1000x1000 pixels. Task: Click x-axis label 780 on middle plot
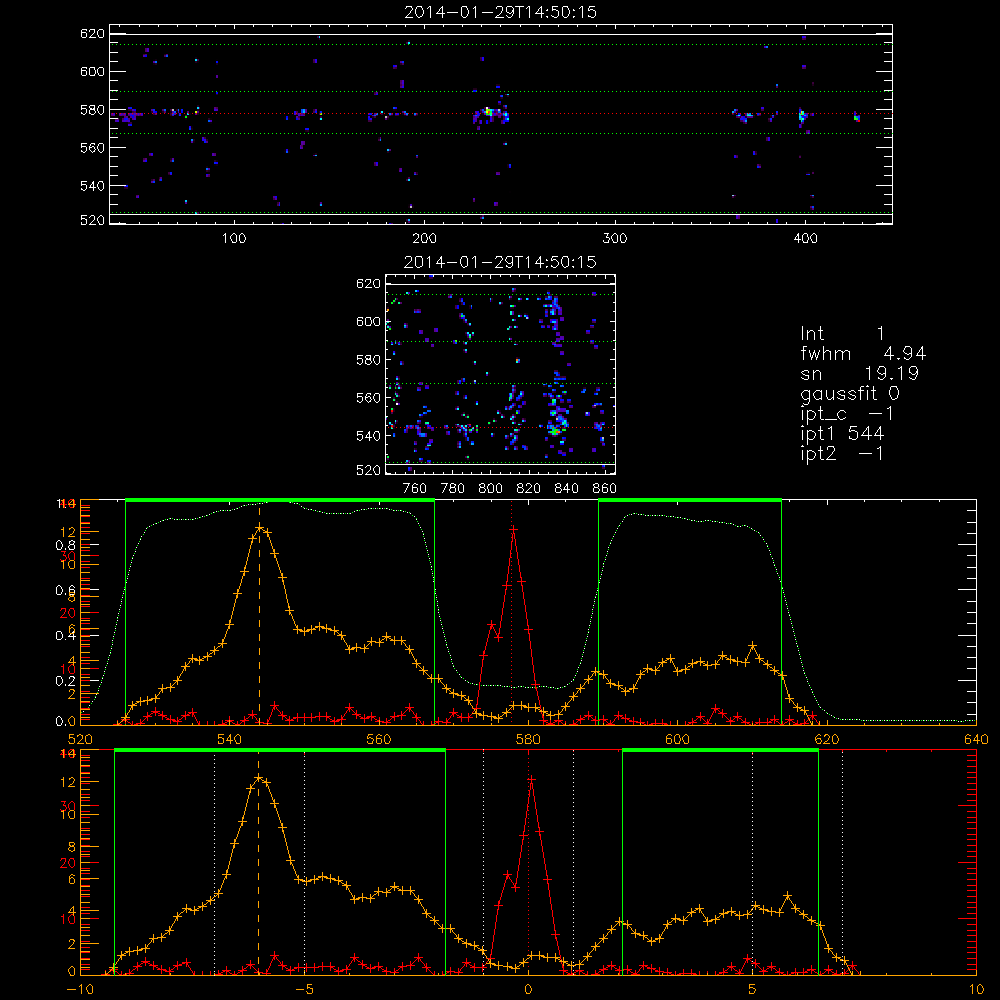[453, 489]
